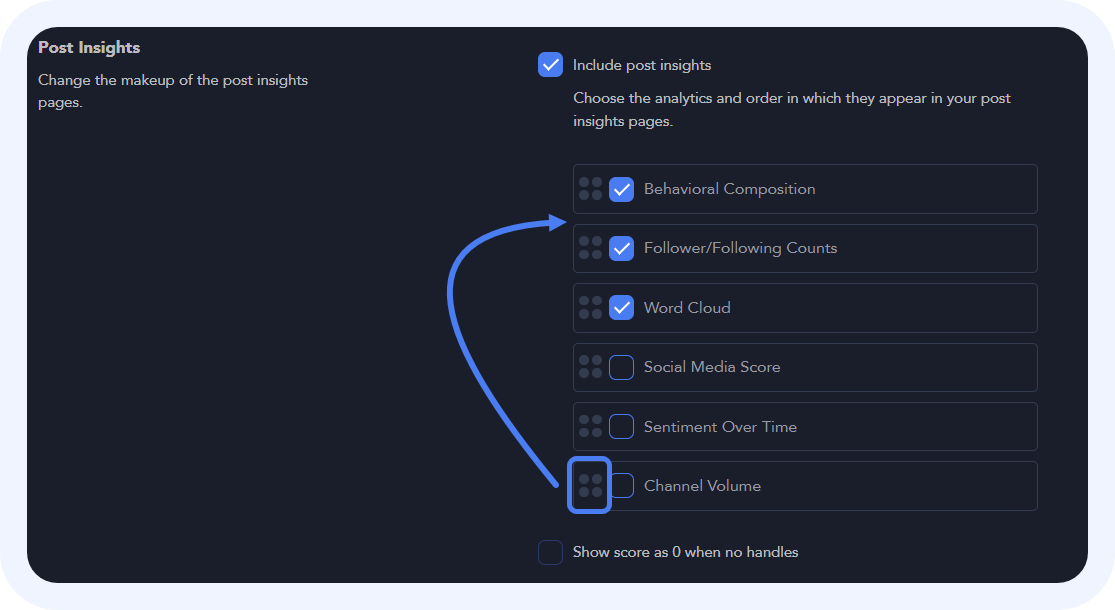Screen dimensions: 1115x610
Task: Click the Word Cloud drag handle
Action: 590,308
